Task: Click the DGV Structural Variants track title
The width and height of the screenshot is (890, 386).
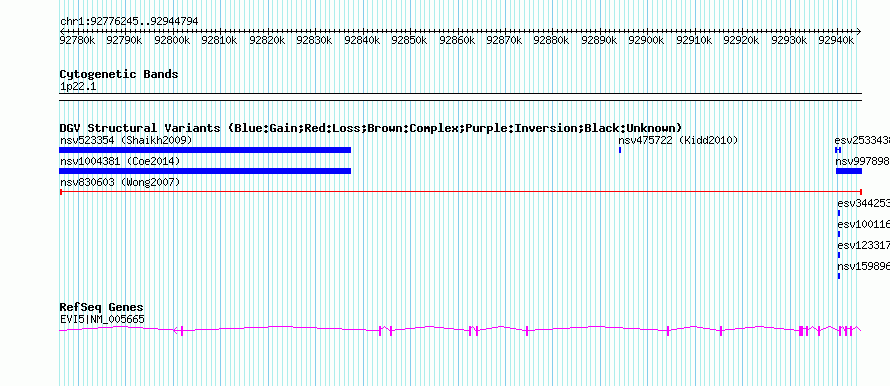Action: coord(371,128)
